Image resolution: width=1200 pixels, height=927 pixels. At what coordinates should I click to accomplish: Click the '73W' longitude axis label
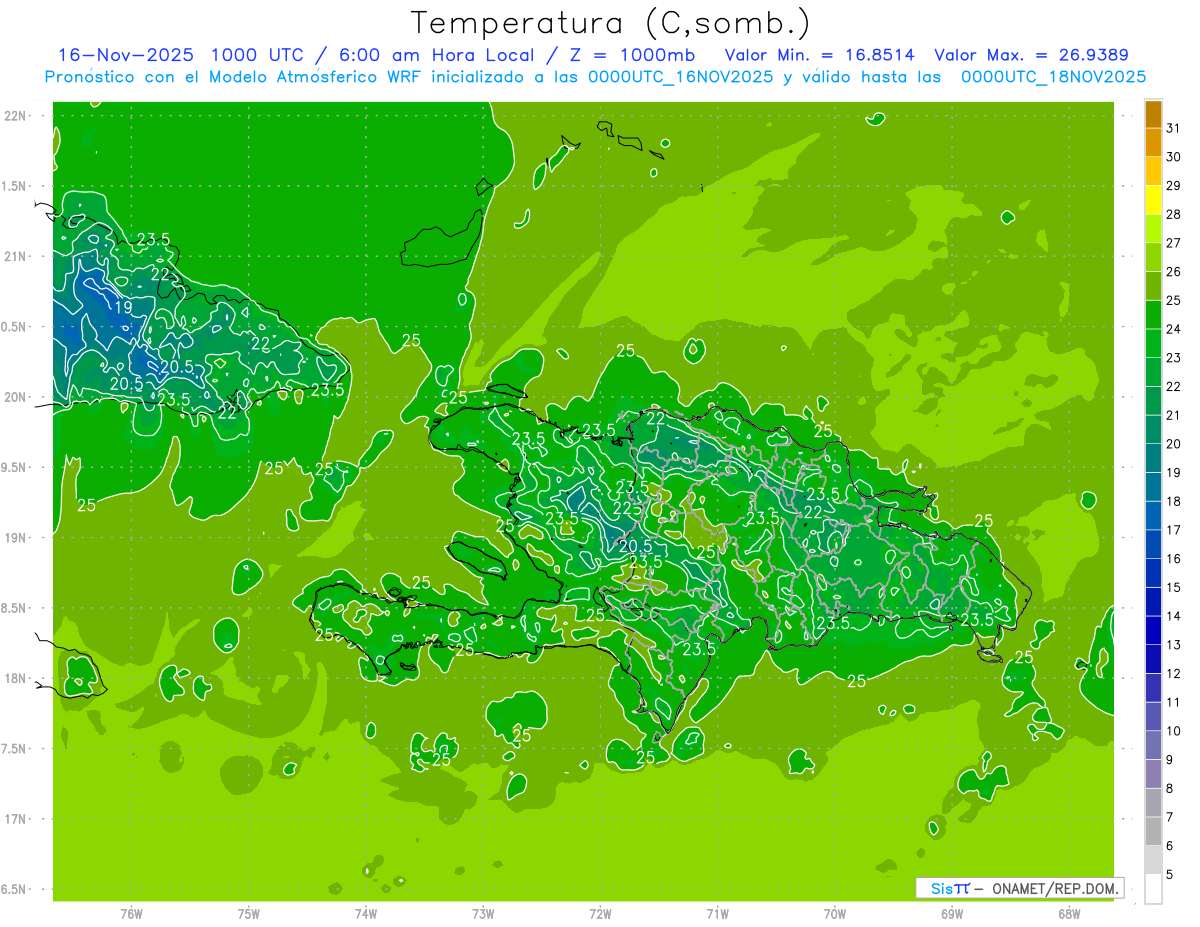(483, 914)
